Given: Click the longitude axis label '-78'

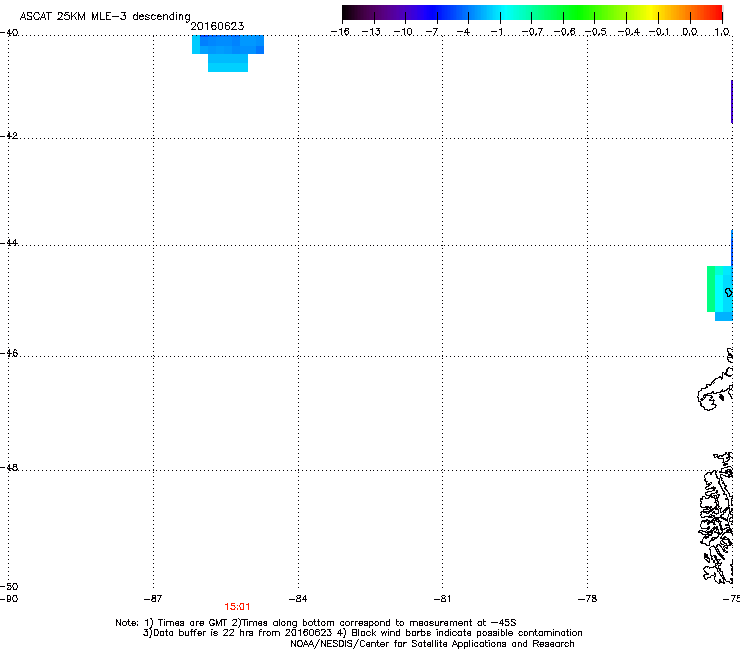Looking at the screenshot, I should coord(588,599).
